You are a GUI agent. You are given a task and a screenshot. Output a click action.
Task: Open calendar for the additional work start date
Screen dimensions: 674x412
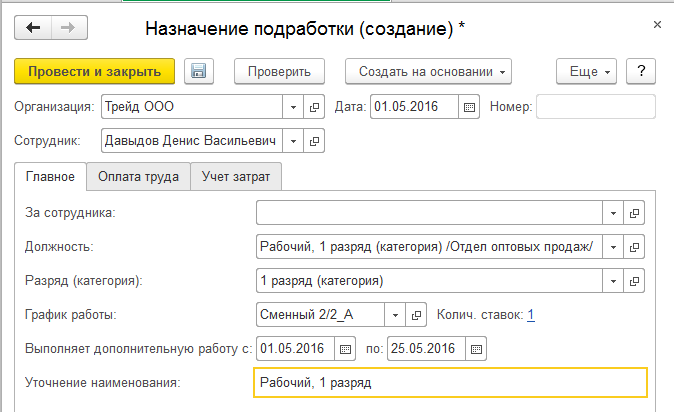tap(345, 348)
